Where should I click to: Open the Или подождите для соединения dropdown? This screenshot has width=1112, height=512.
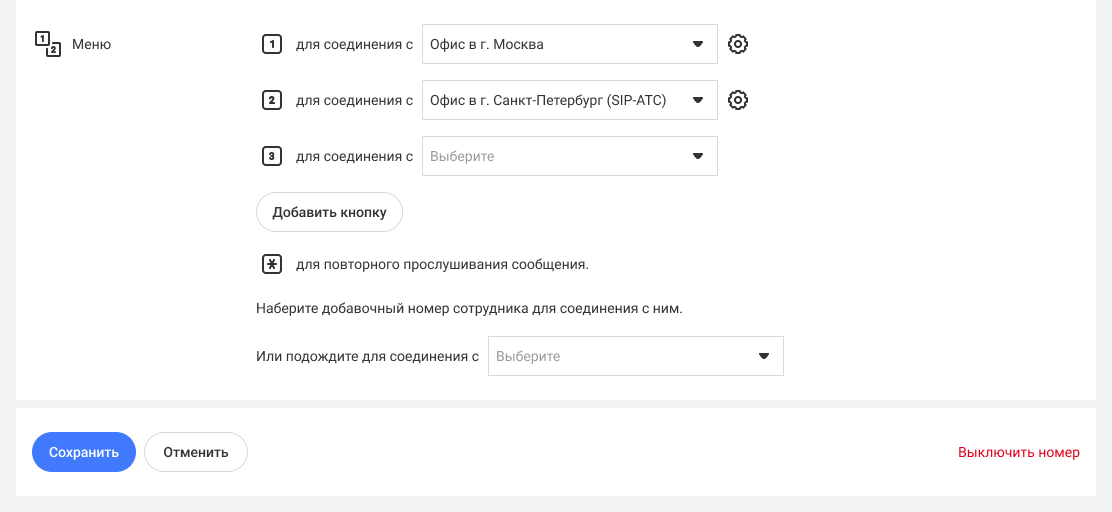(635, 356)
